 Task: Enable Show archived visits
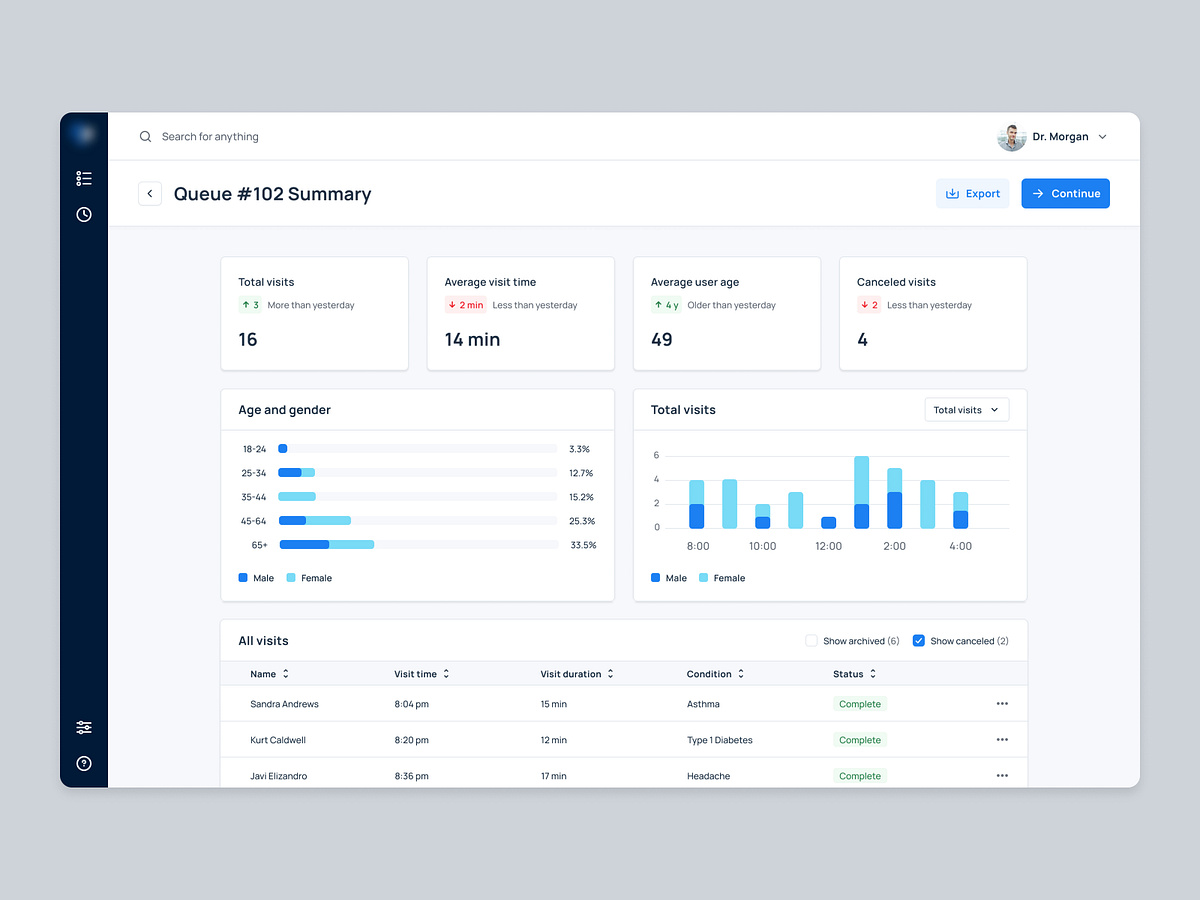tap(811, 640)
